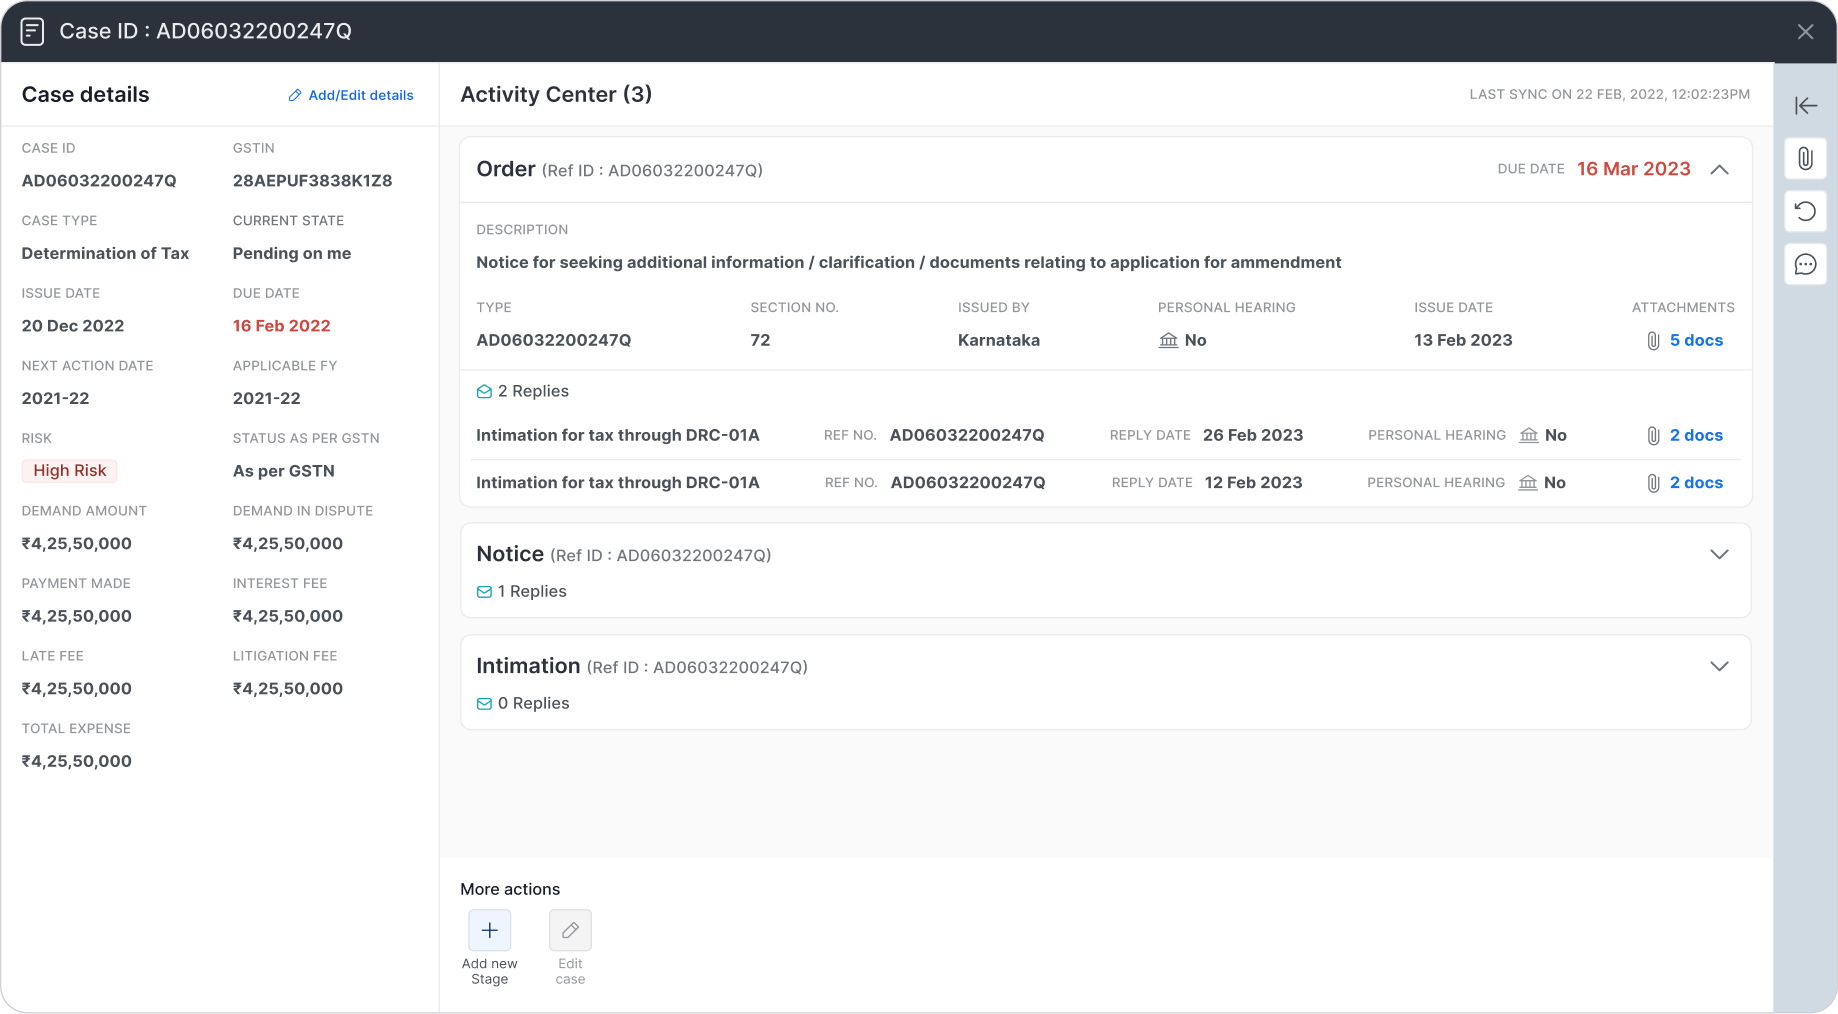
Task: Click the attachments paperclip icon in right sidebar
Action: tap(1805, 158)
